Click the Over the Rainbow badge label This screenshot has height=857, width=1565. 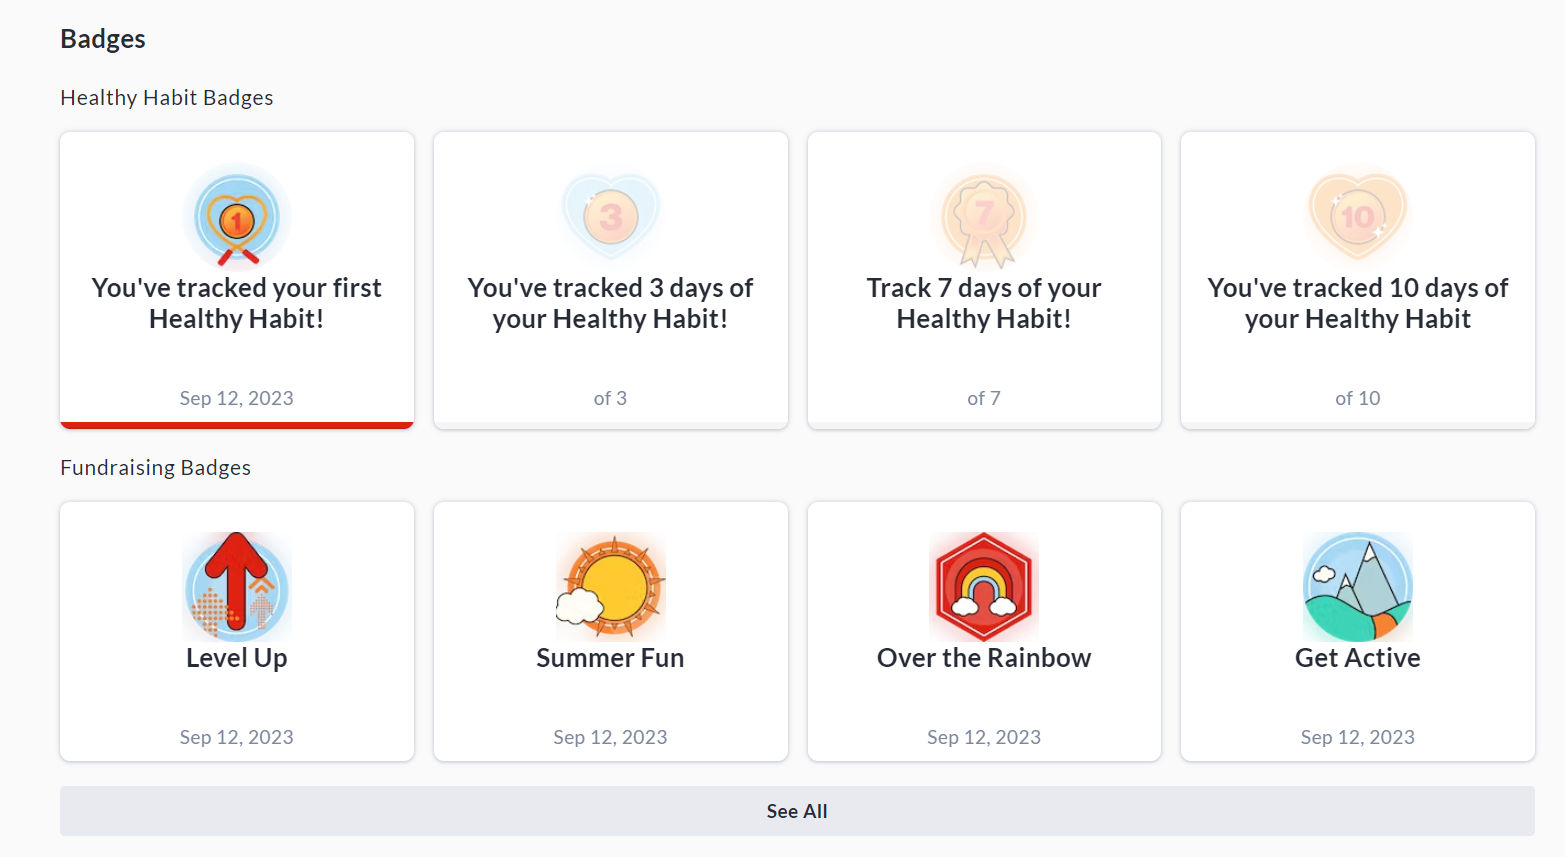point(984,658)
